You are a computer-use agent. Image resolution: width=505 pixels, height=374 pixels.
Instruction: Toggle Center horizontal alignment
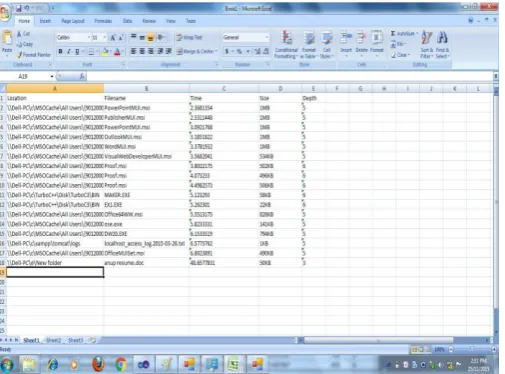click(x=142, y=51)
